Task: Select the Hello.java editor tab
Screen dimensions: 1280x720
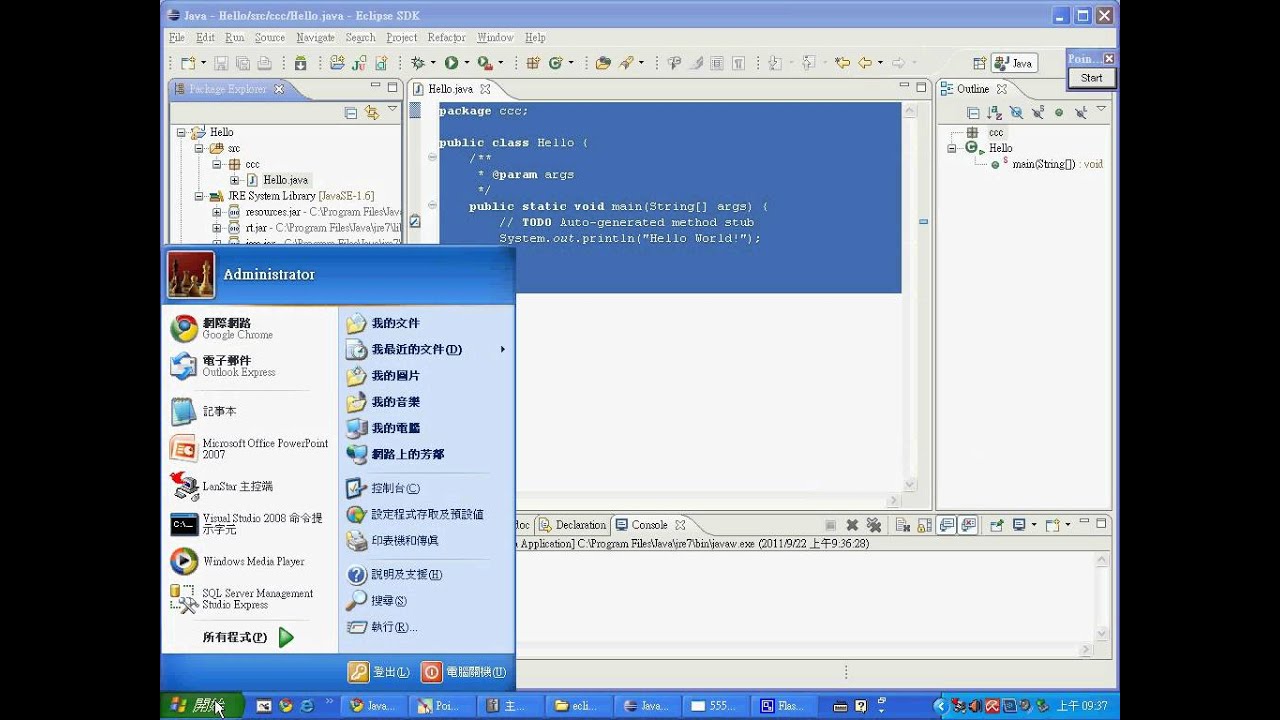Action: tap(450, 89)
